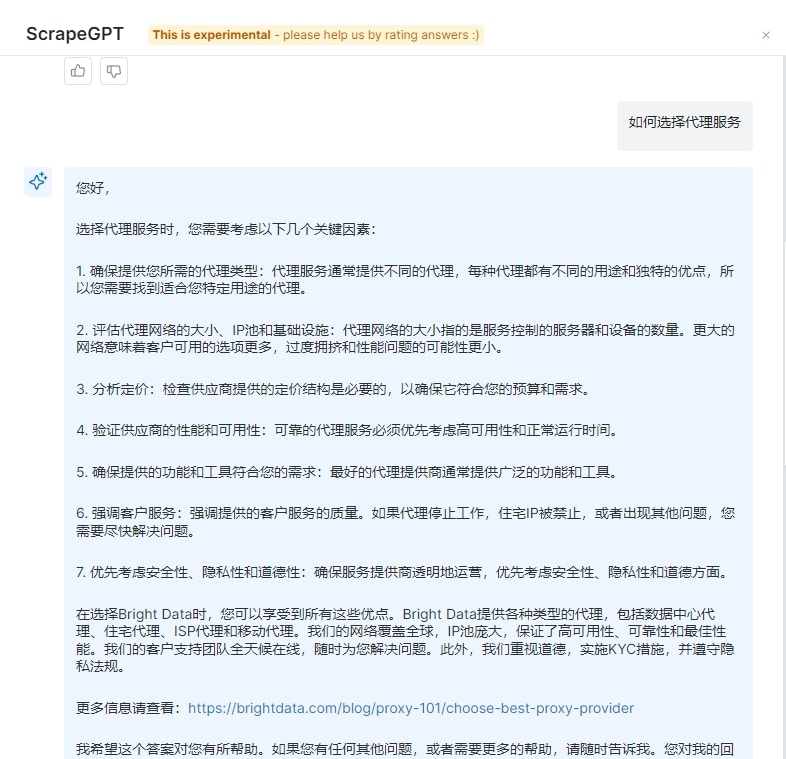Click point 2 about 评估代理网络的大小
This screenshot has height=759, width=786.
click(x=405, y=338)
